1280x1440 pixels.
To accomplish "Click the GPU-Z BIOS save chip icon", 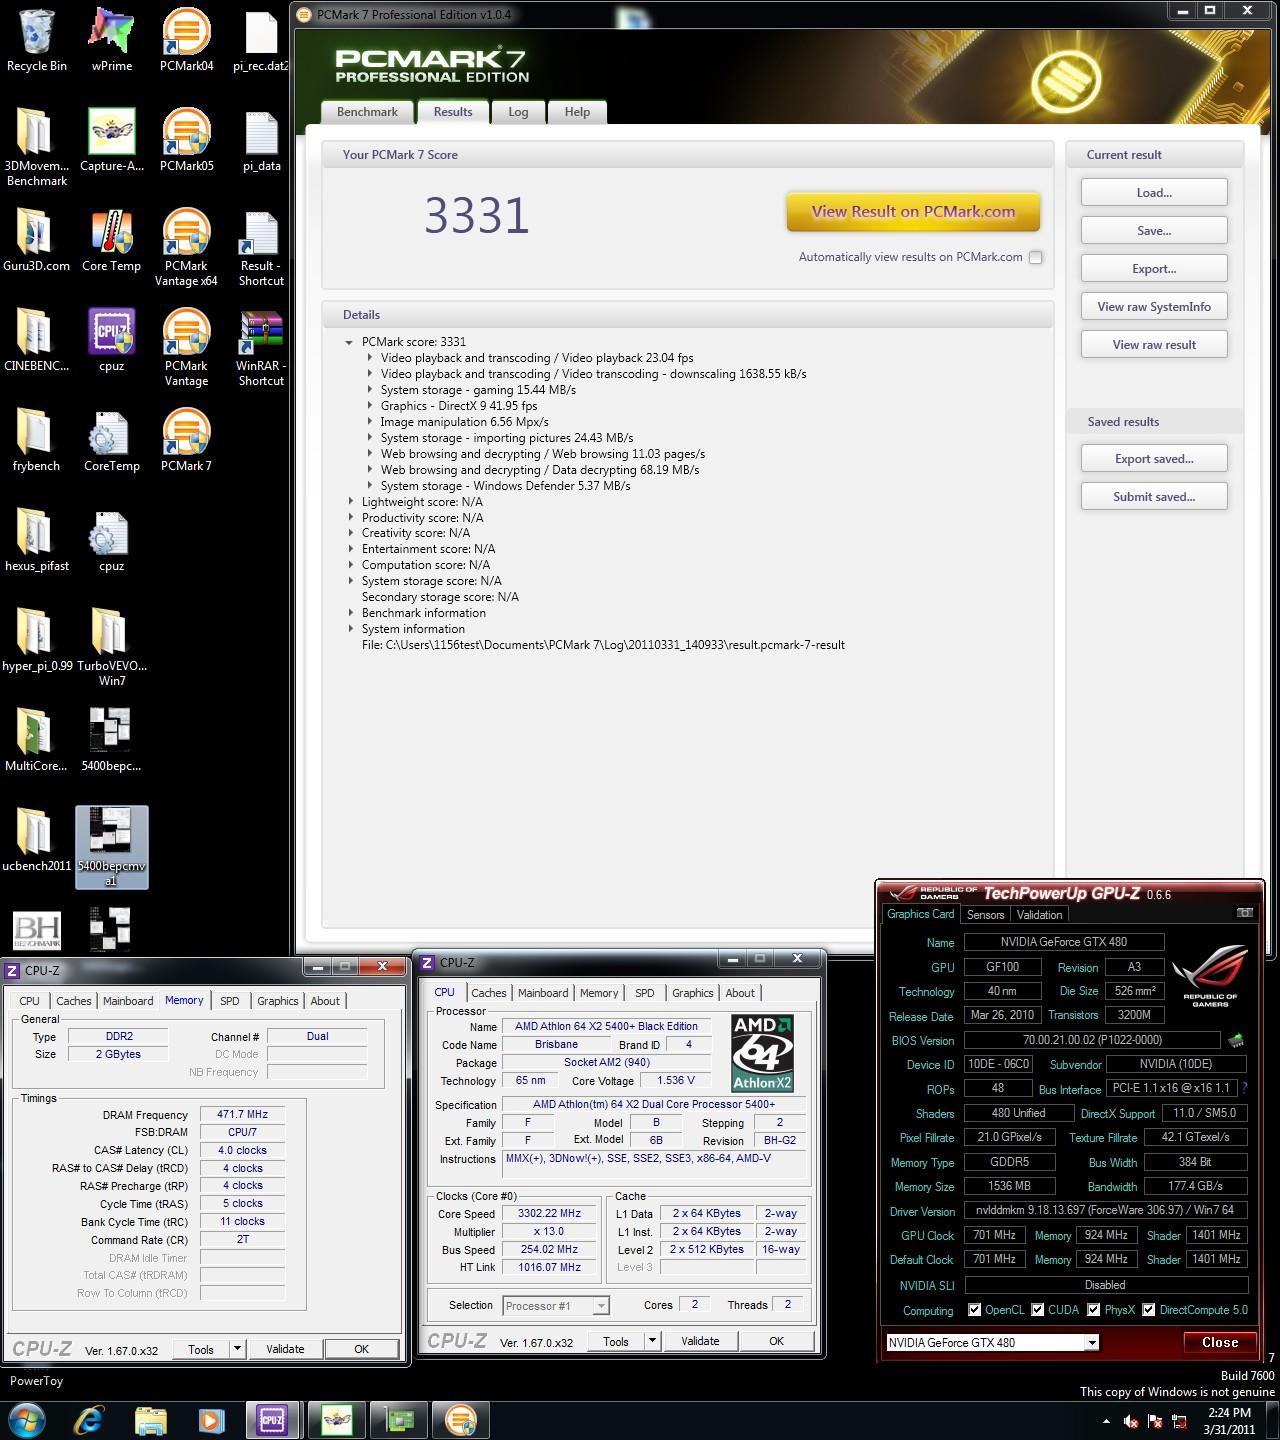I will pos(1237,1040).
